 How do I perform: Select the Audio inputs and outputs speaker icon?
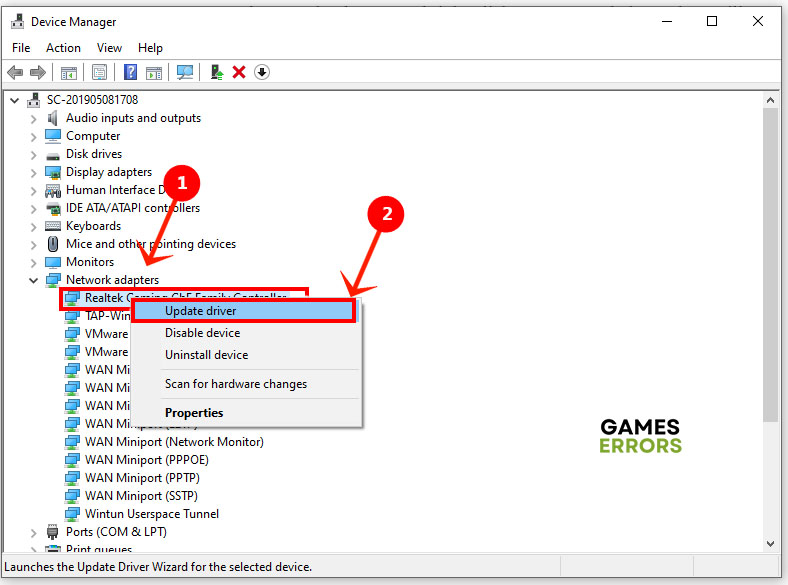[x=52, y=118]
